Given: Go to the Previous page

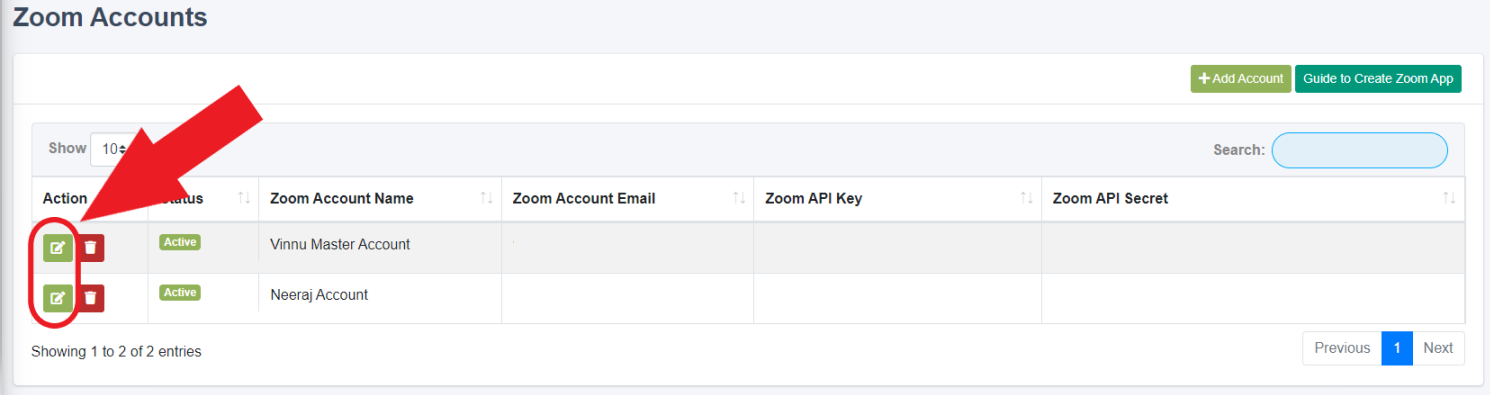Looking at the screenshot, I should point(1342,348).
